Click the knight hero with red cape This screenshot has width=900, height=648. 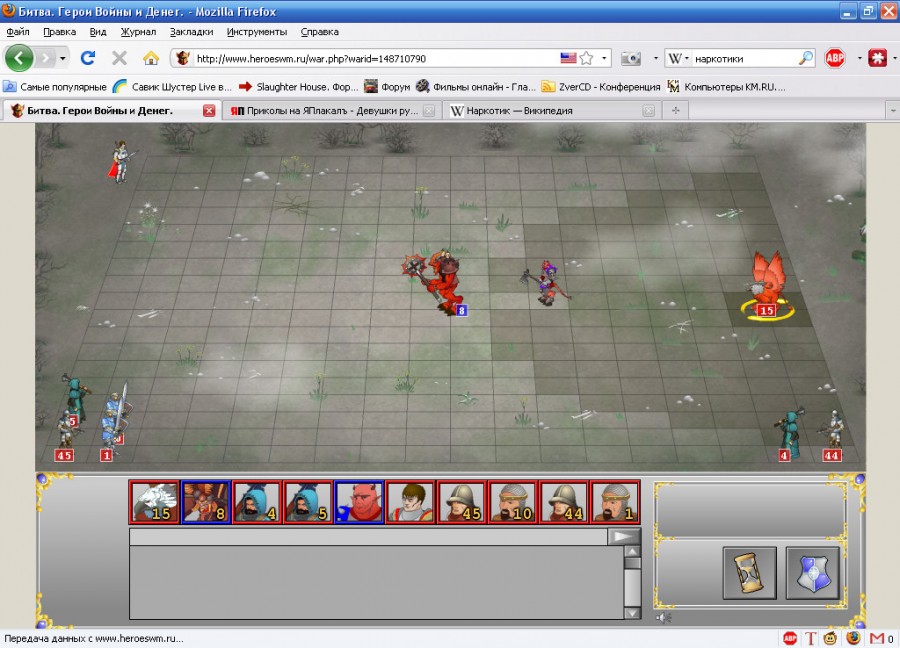[121, 161]
